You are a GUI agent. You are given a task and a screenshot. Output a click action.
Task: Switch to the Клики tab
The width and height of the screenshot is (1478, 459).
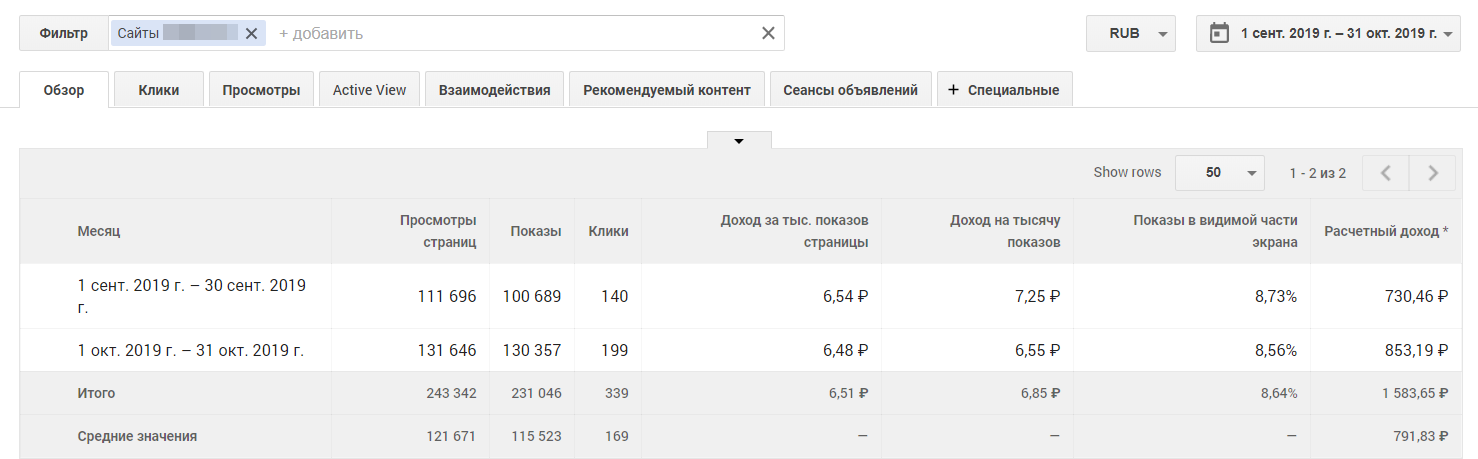coord(159,90)
